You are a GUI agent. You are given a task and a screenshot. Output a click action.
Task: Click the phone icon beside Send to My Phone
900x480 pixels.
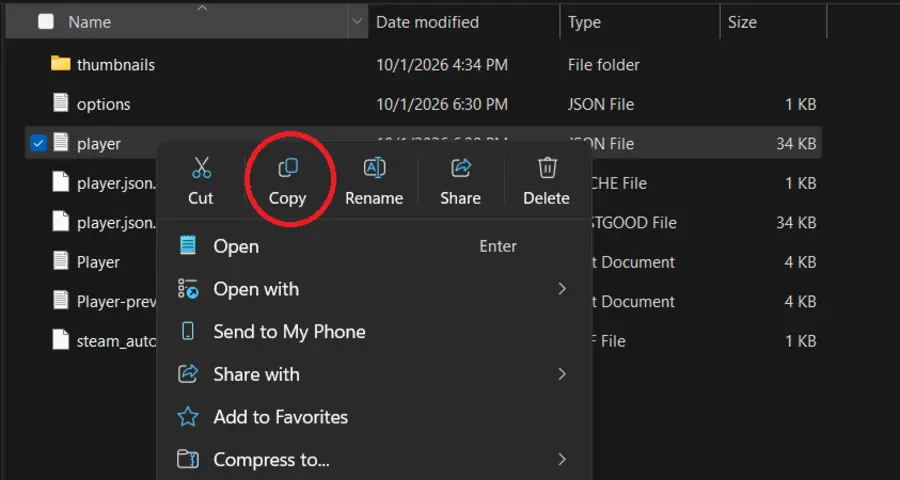click(x=188, y=331)
